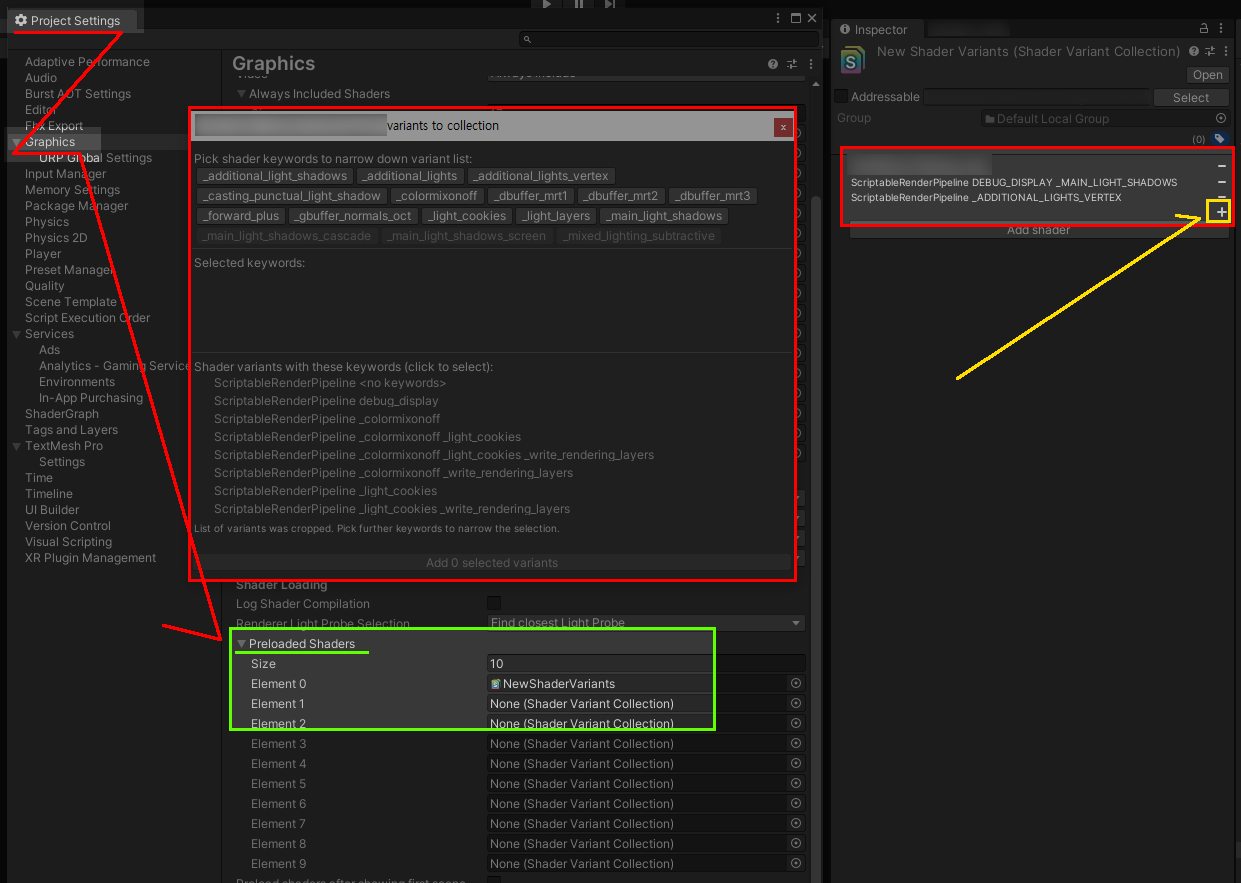This screenshot has height=883, width=1241.
Task: Click object picker for Element 4
Action: point(796,764)
